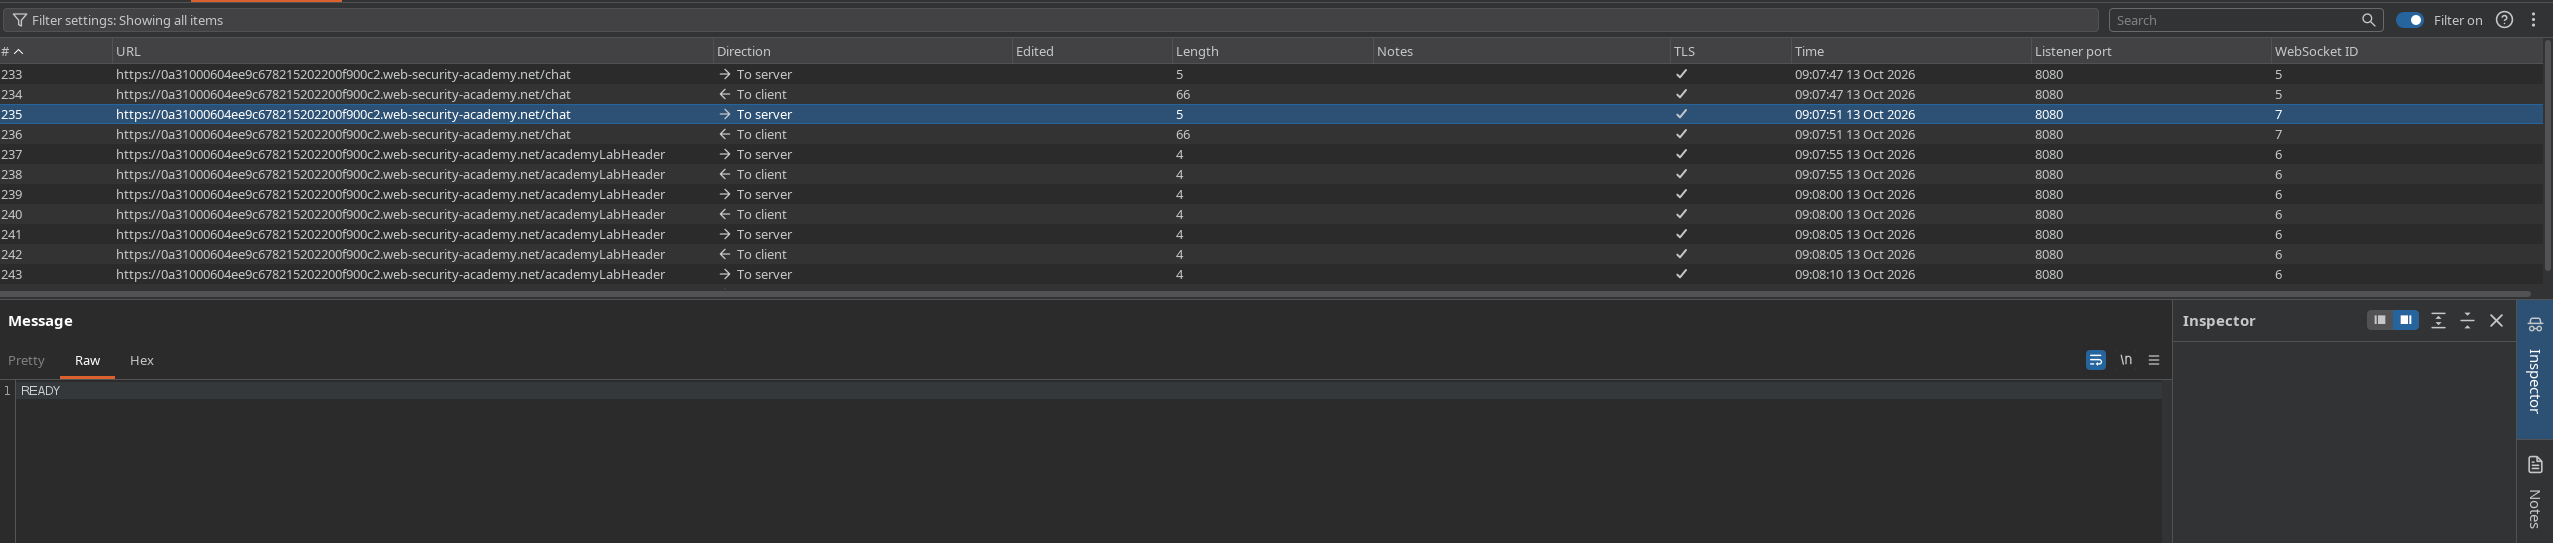Expand all Inspector sections
Image resolution: width=2553 pixels, height=543 pixels.
point(2438,321)
